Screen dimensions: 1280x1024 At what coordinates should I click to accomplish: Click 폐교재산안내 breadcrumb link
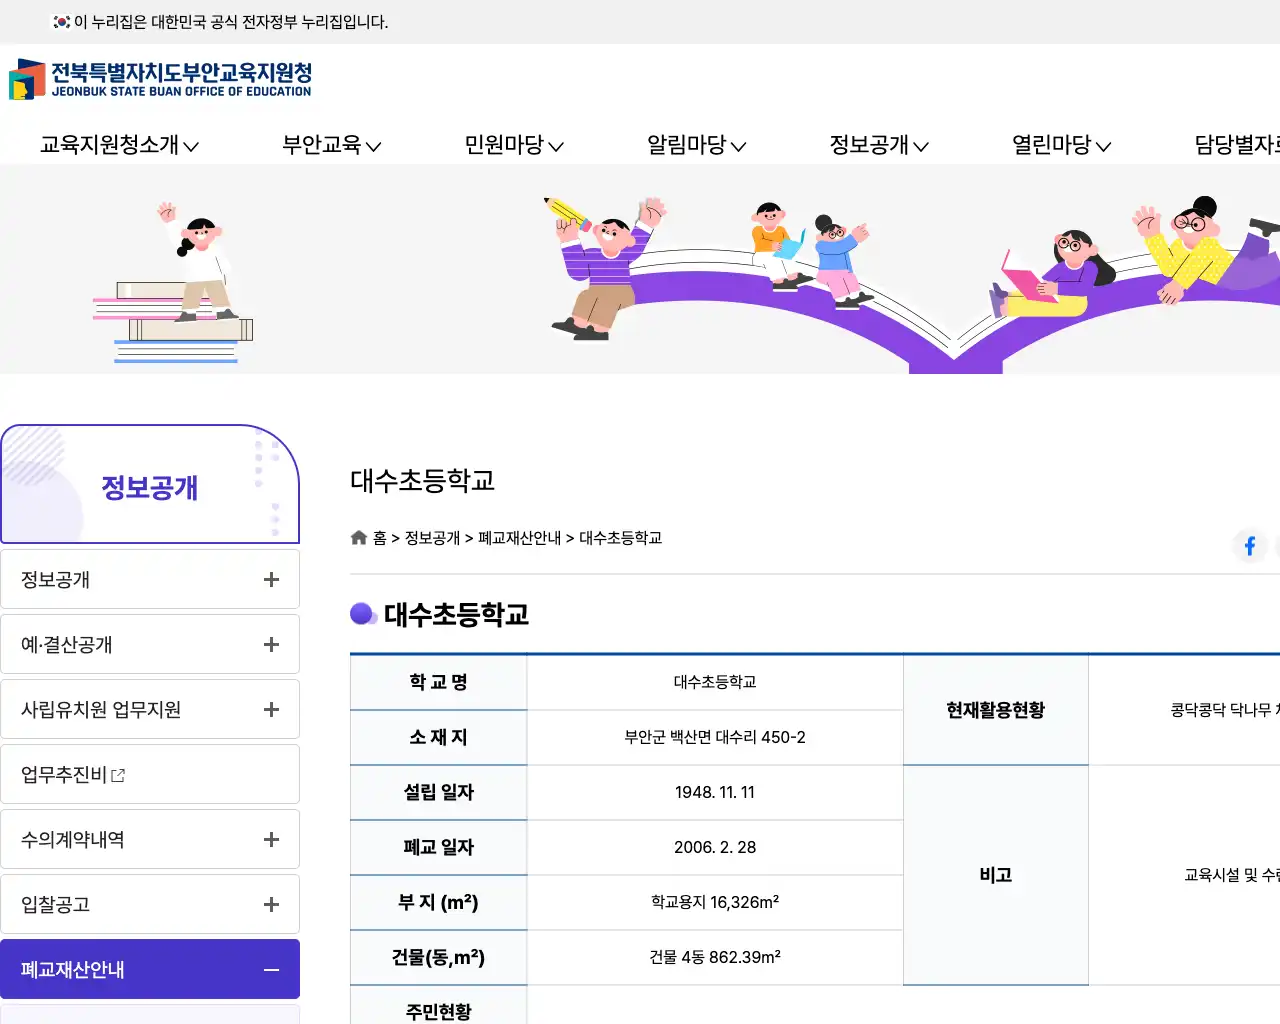(519, 538)
